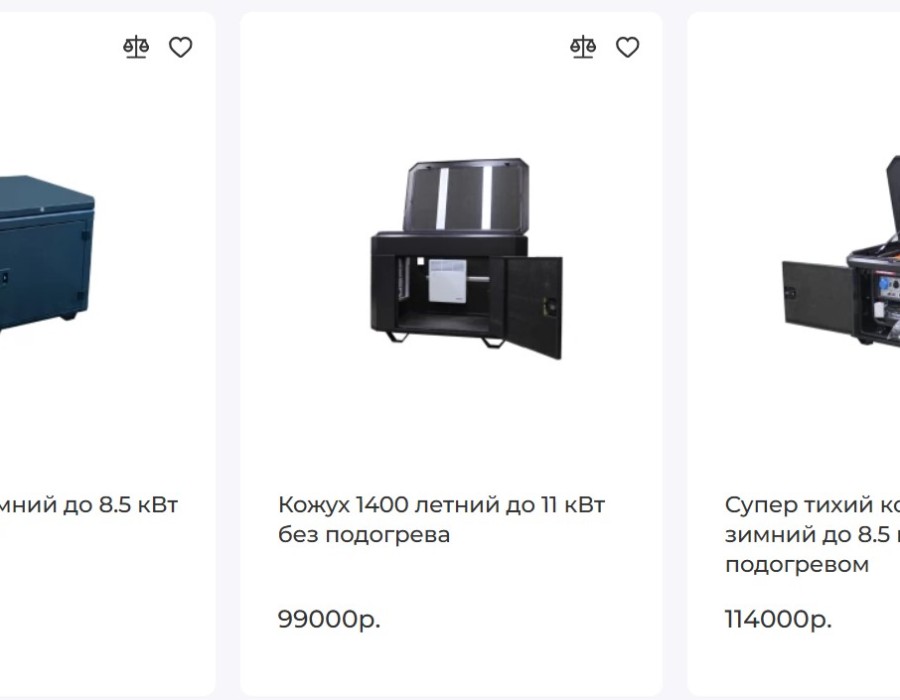The height and width of the screenshot is (700, 900).
Task: Click the 99000р. price
Action: tap(329, 619)
